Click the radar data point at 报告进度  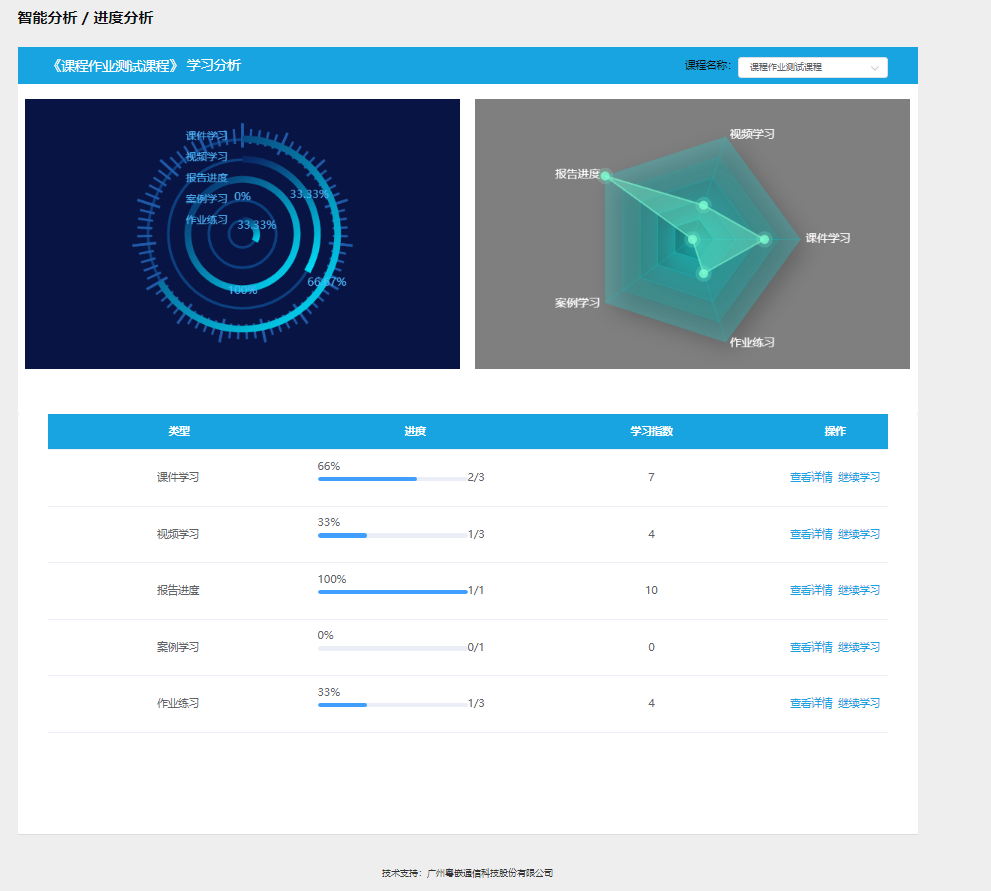coord(605,176)
